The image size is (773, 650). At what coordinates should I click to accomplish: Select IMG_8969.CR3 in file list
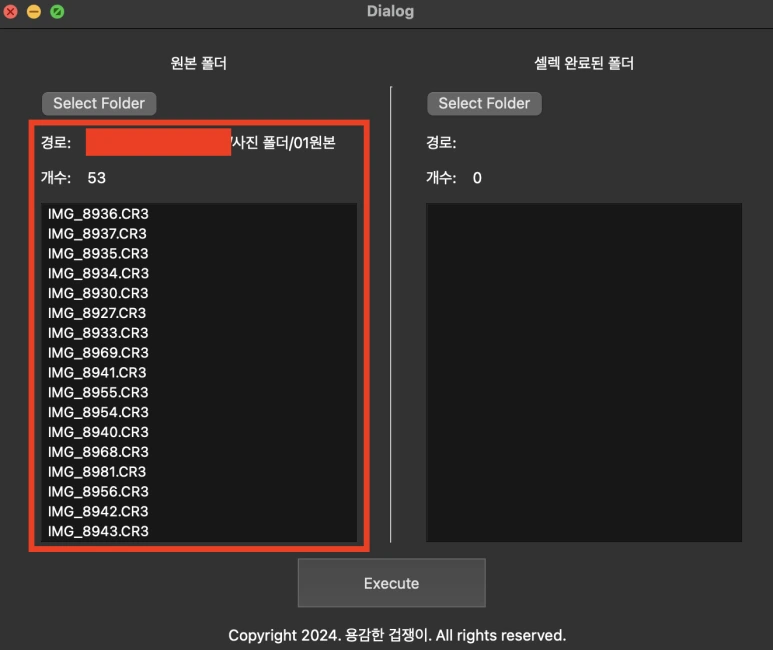tap(199, 353)
